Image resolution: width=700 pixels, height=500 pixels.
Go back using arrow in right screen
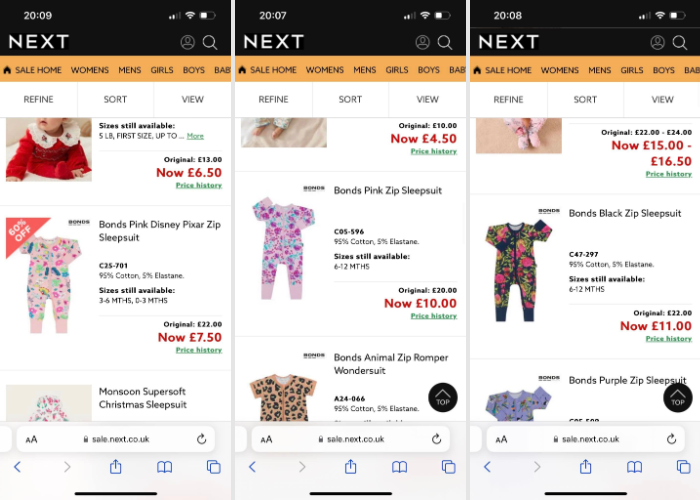point(488,467)
